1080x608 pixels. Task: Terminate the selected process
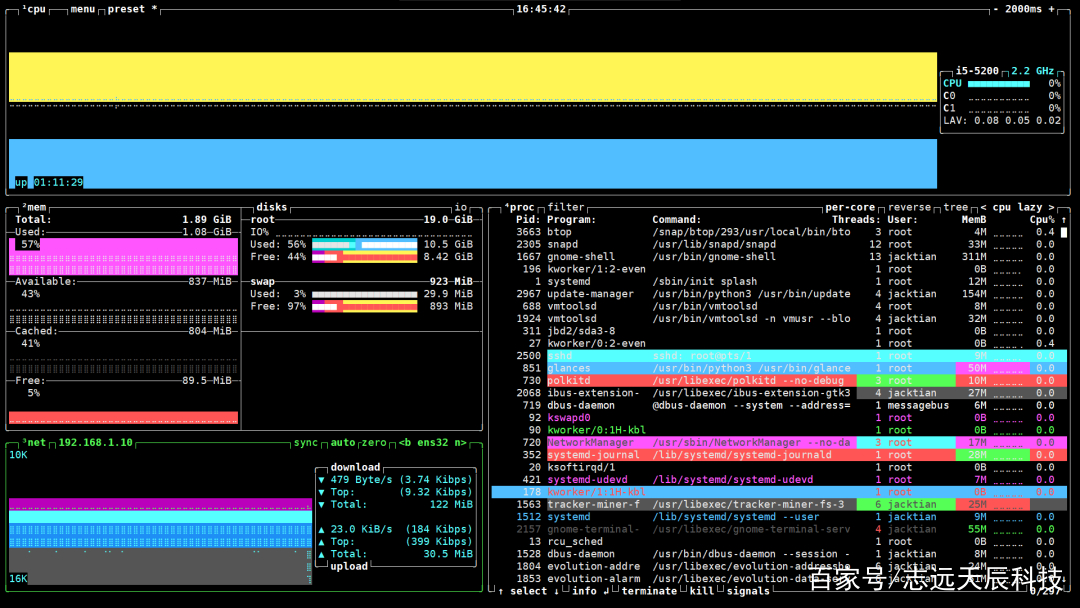(649, 591)
